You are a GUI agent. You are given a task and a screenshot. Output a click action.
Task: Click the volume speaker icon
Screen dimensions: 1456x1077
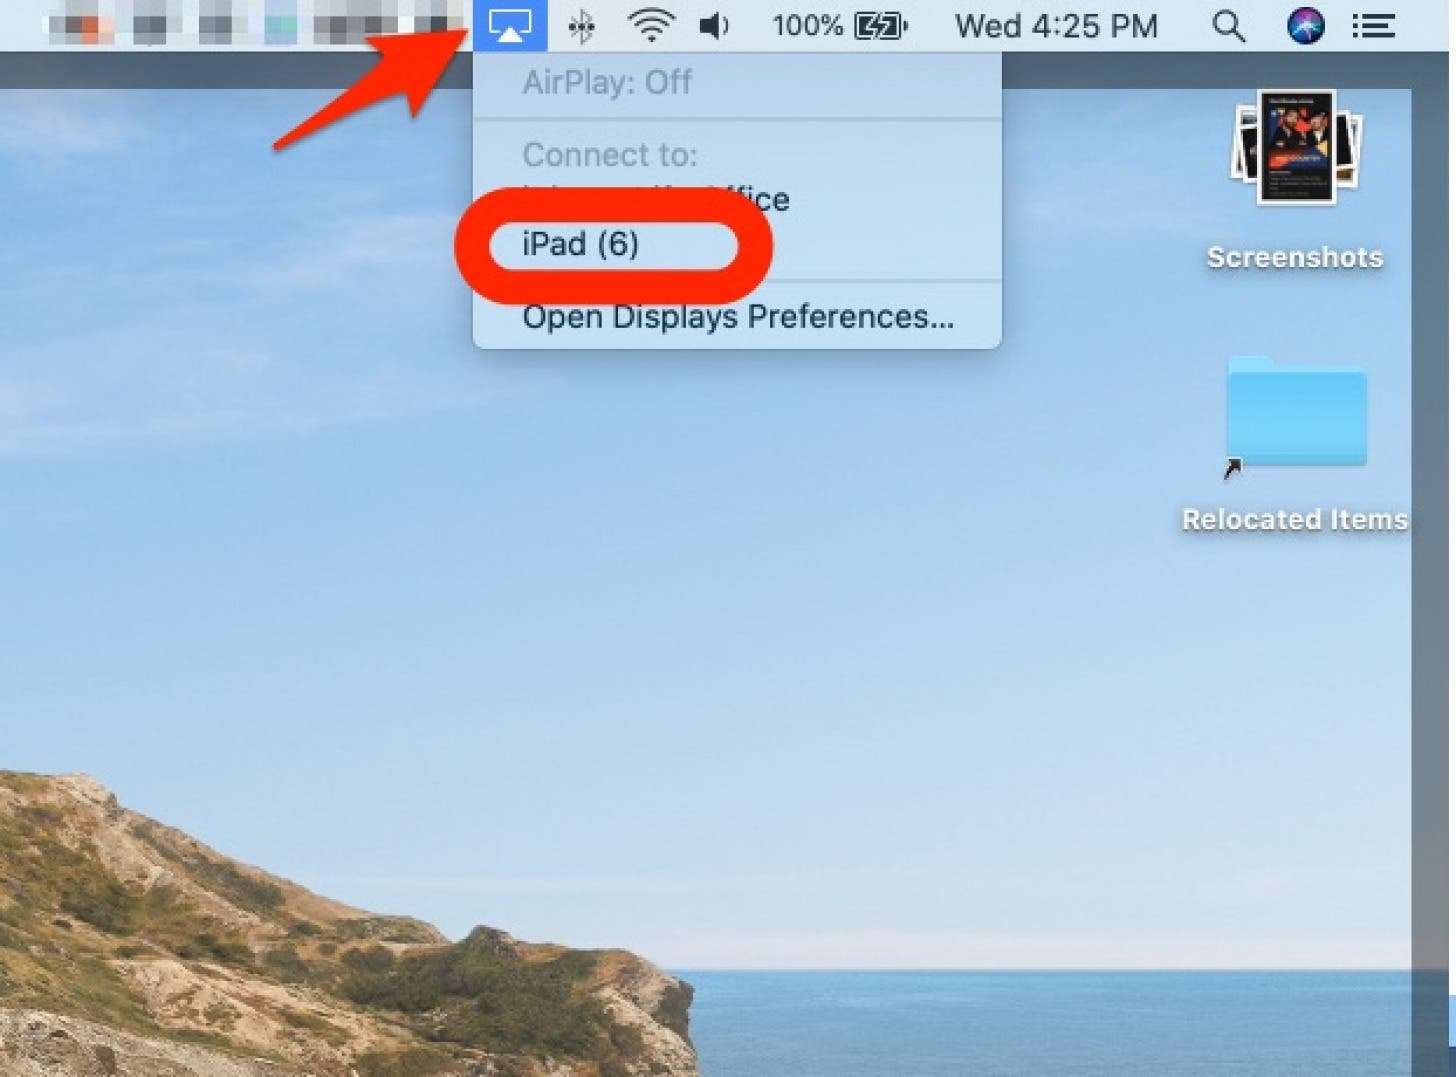click(714, 26)
